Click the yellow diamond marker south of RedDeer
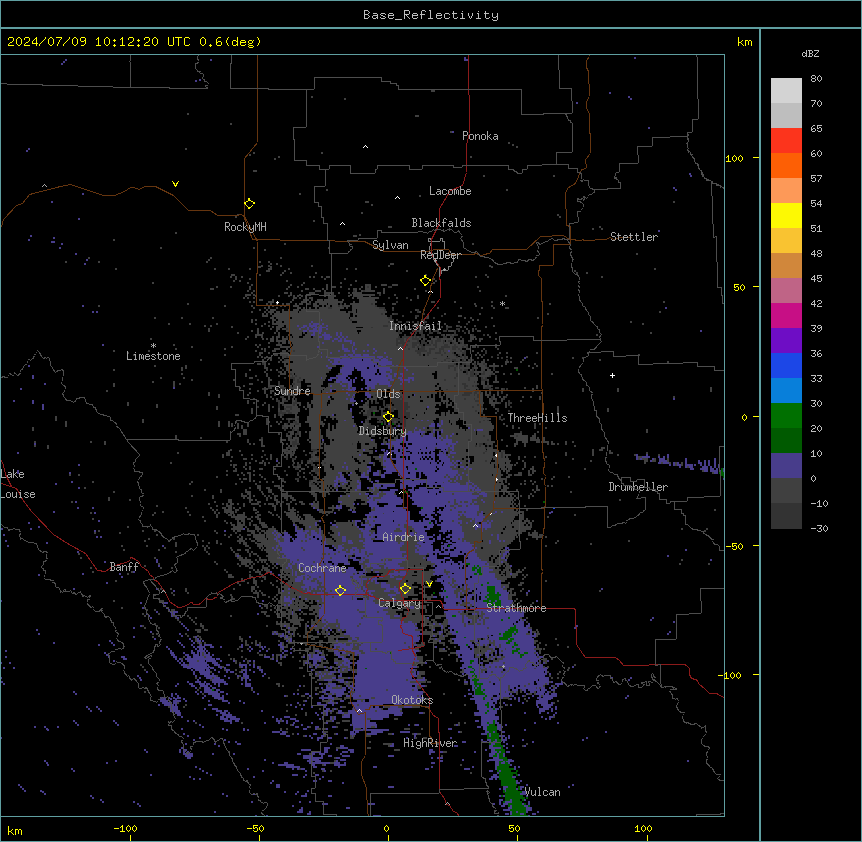The height and width of the screenshot is (842, 862). (x=426, y=281)
